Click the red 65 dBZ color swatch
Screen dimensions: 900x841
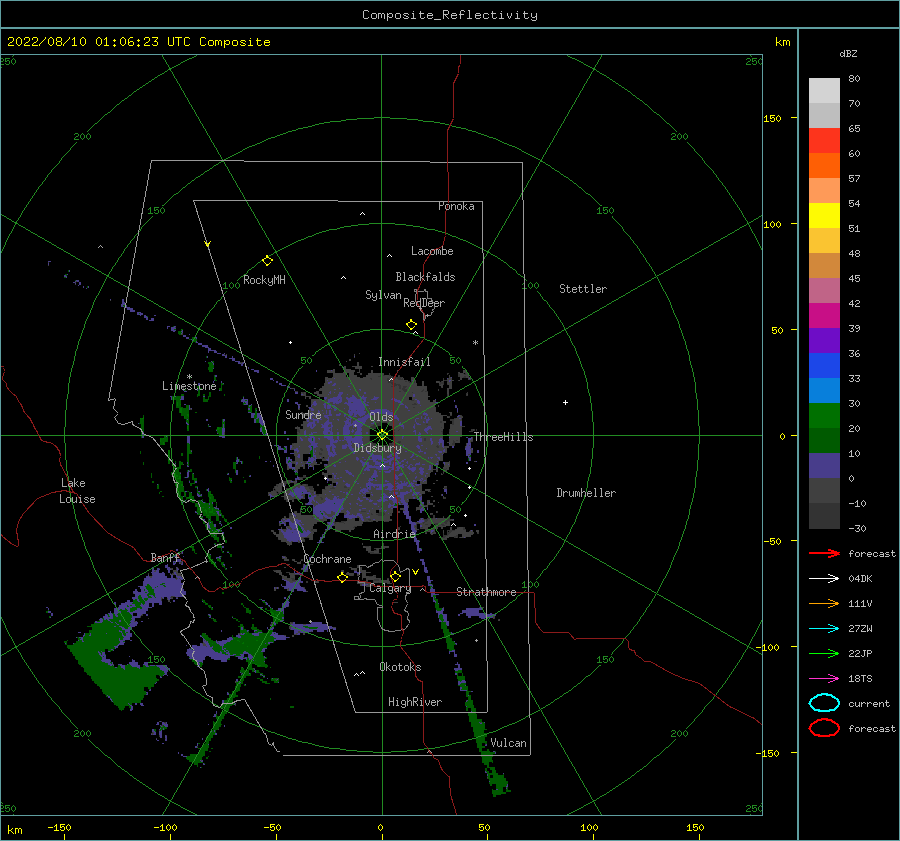click(824, 140)
